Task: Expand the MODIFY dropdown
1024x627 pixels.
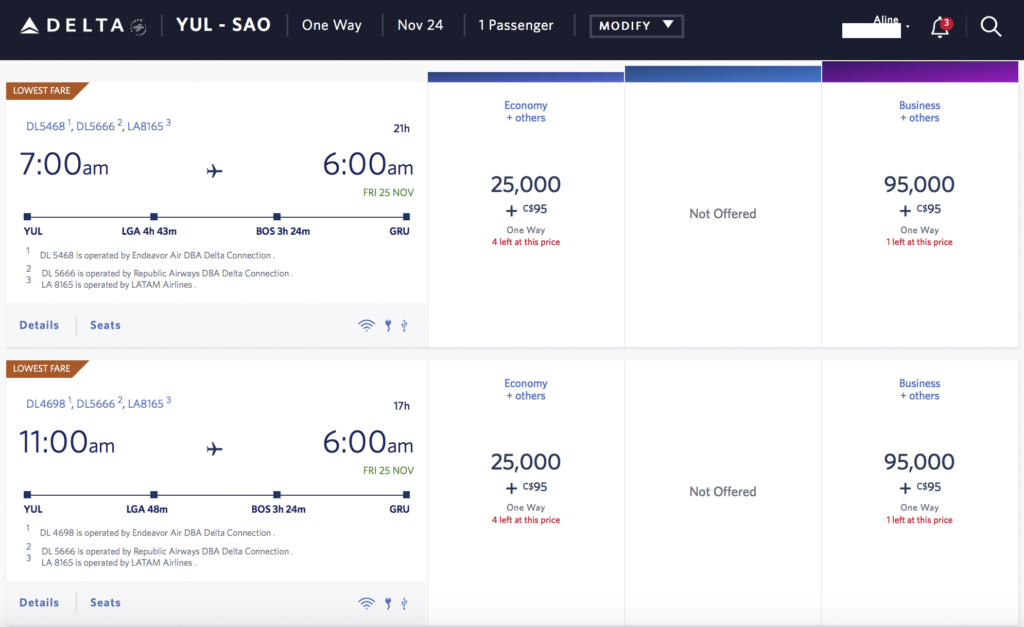Action: point(636,25)
